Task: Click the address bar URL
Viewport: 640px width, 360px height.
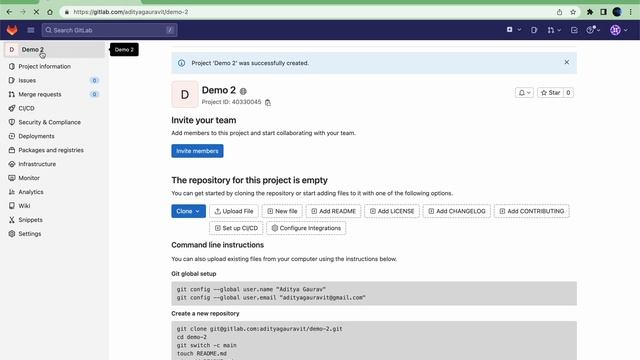Action: [131, 12]
